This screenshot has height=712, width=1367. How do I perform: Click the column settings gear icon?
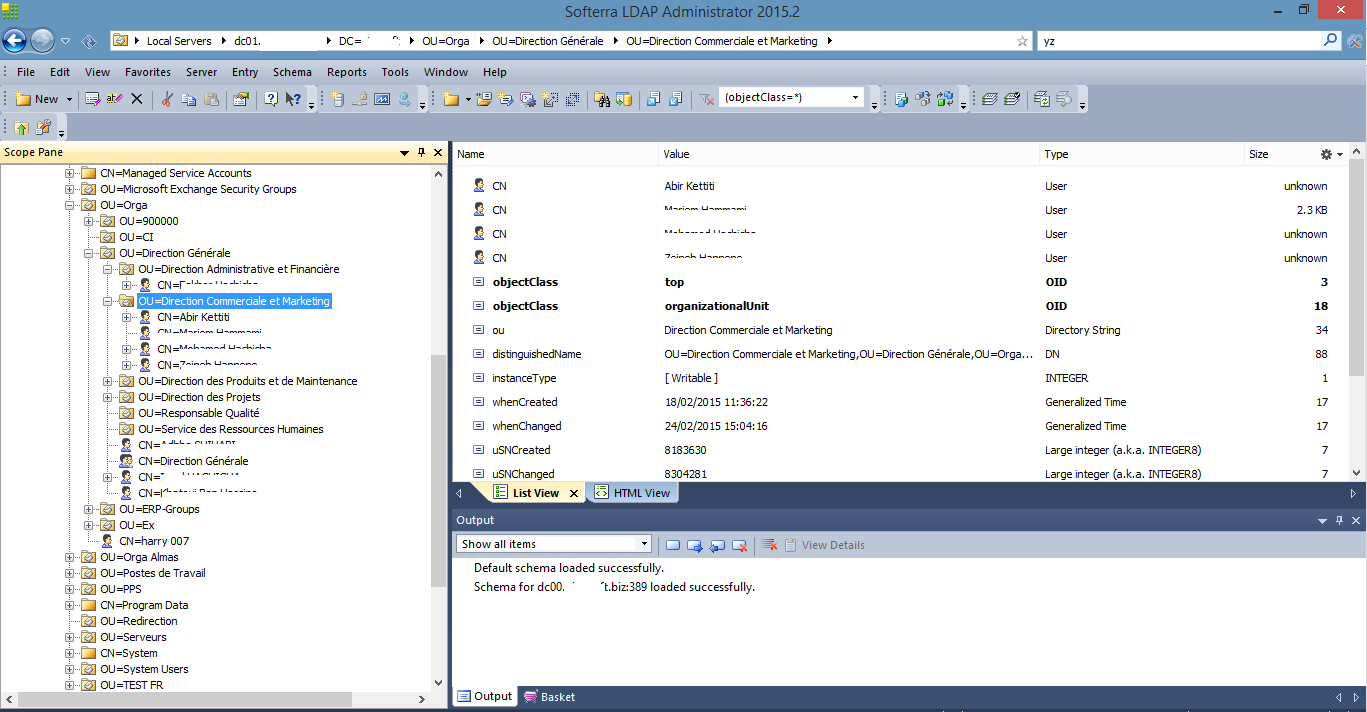pyautogui.click(x=1326, y=154)
